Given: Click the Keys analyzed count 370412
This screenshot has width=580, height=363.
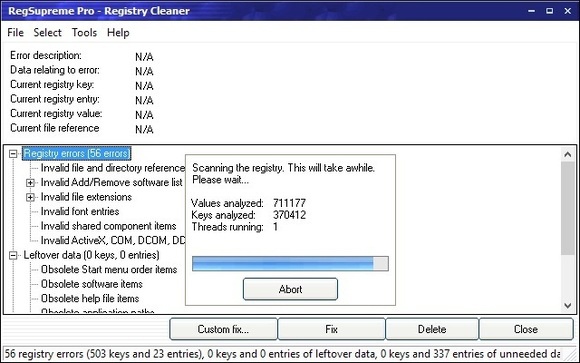Looking at the screenshot, I should click(x=289, y=215).
